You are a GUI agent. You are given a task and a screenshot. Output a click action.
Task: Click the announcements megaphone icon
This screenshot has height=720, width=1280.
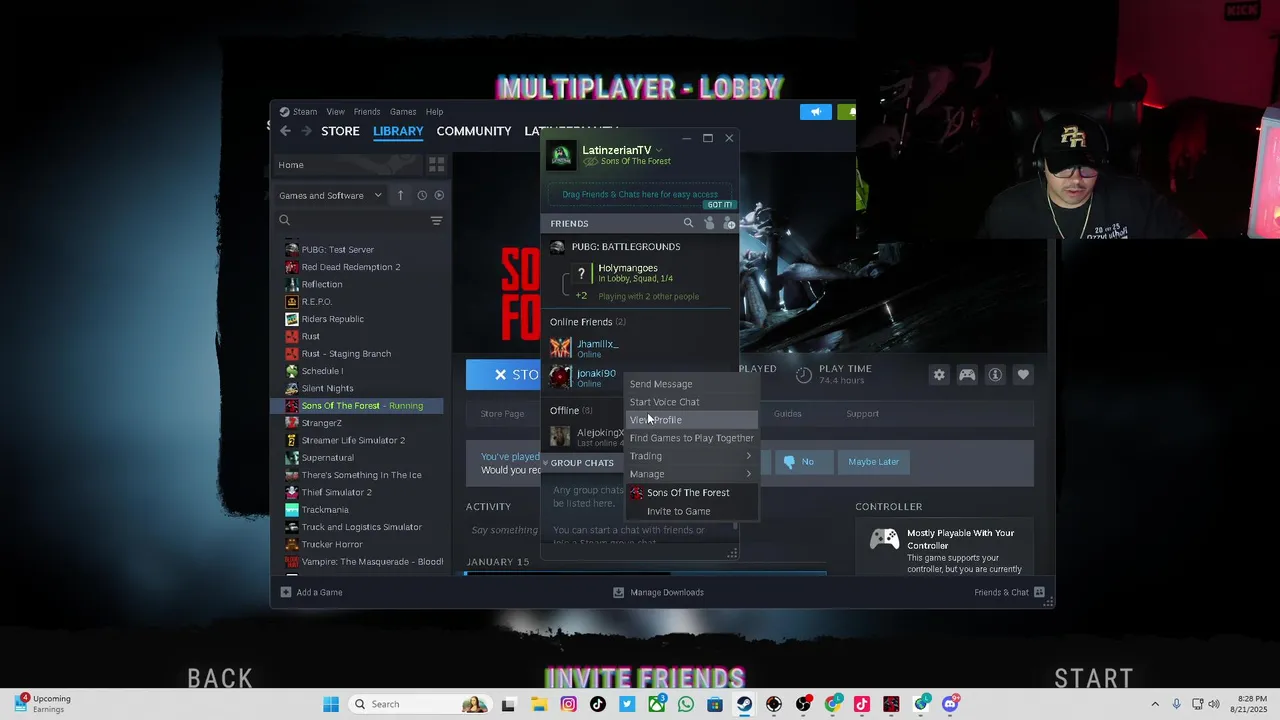(x=816, y=112)
